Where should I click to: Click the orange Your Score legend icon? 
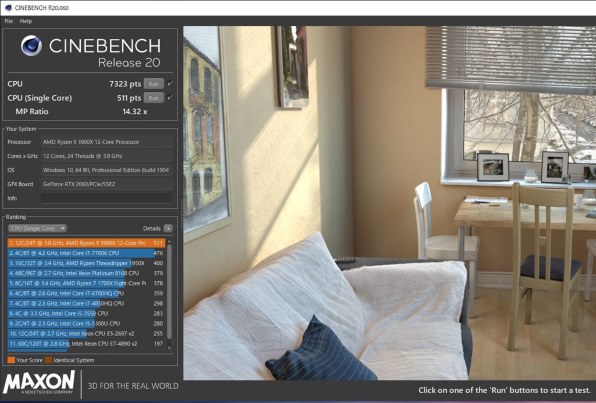pyautogui.click(x=11, y=360)
